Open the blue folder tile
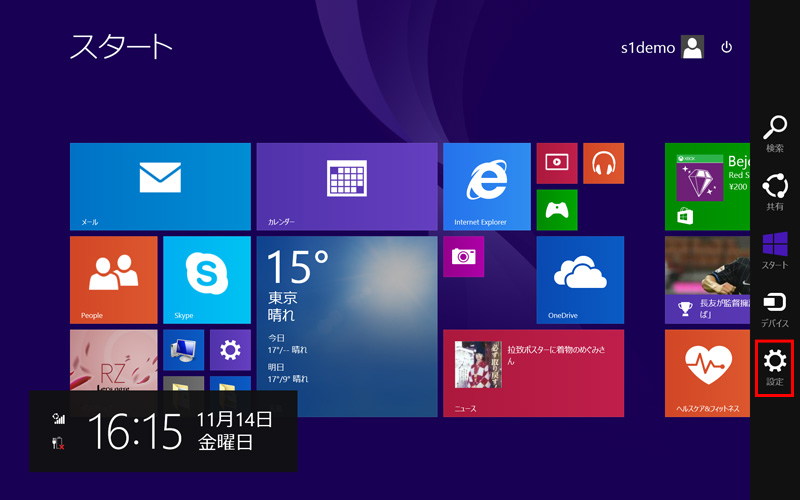 click(x=230, y=384)
